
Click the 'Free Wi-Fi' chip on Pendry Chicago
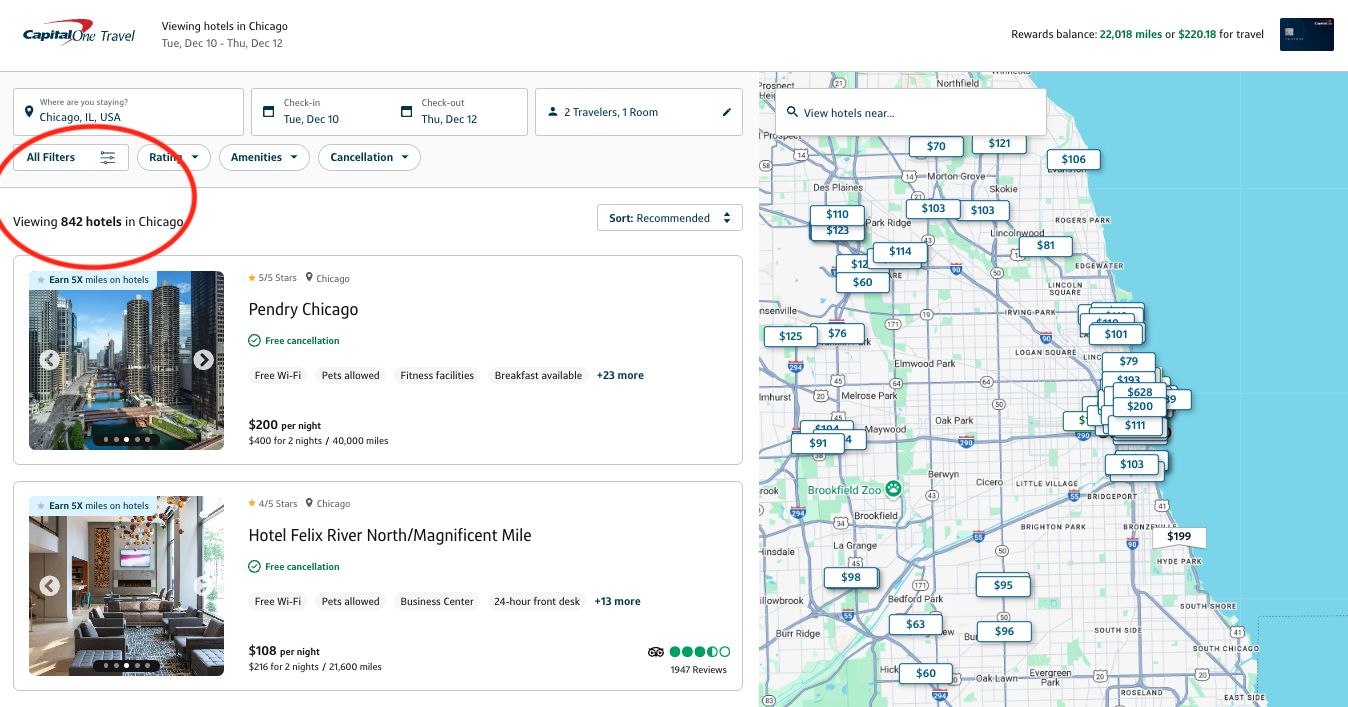(x=278, y=376)
